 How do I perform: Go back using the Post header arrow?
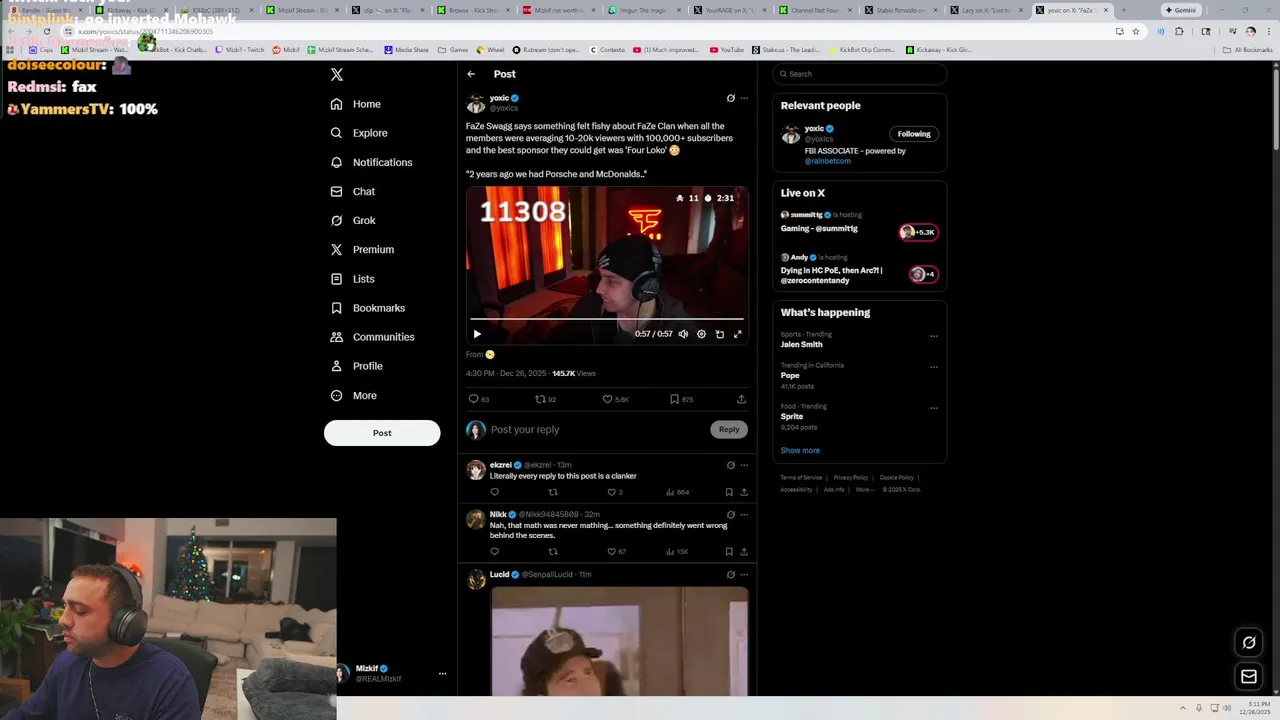coord(471,74)
